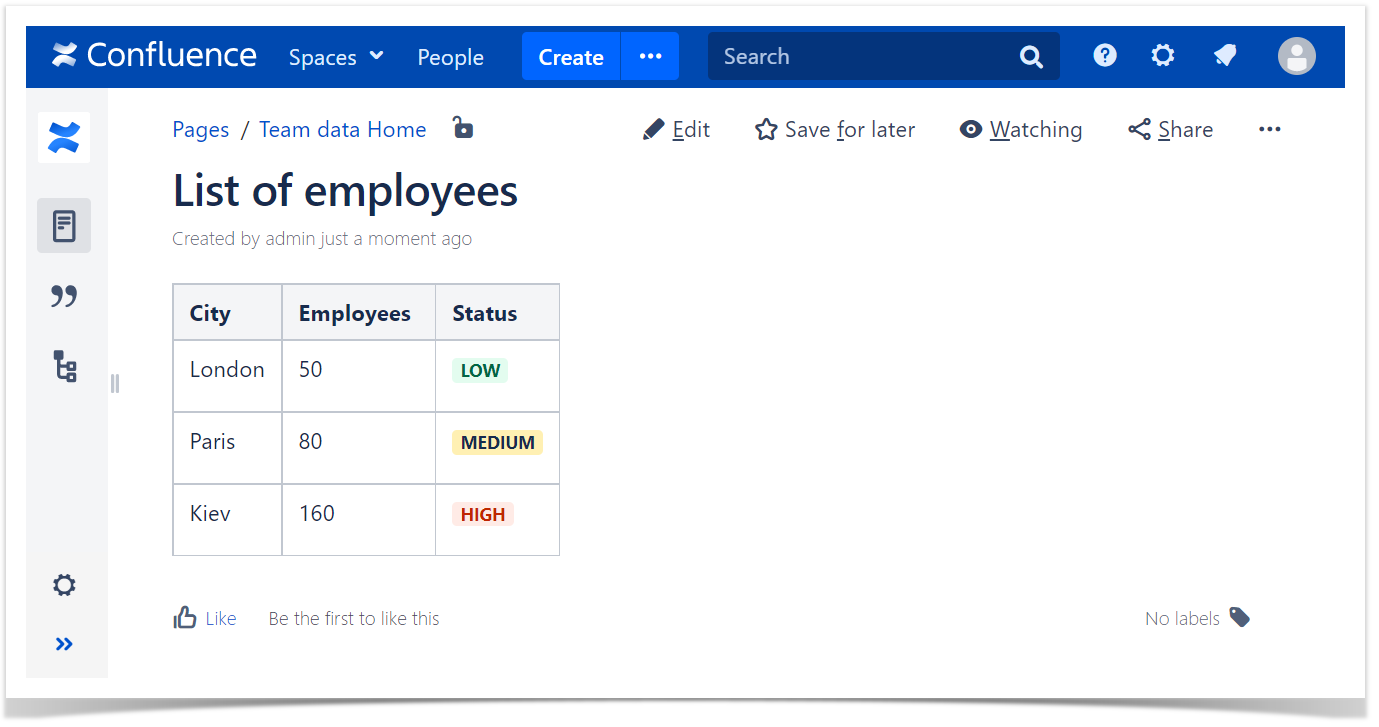The width and height of the screenshot is (1379, 727).
Task: Open the notifications icon in header
Action: [1225, 56]
